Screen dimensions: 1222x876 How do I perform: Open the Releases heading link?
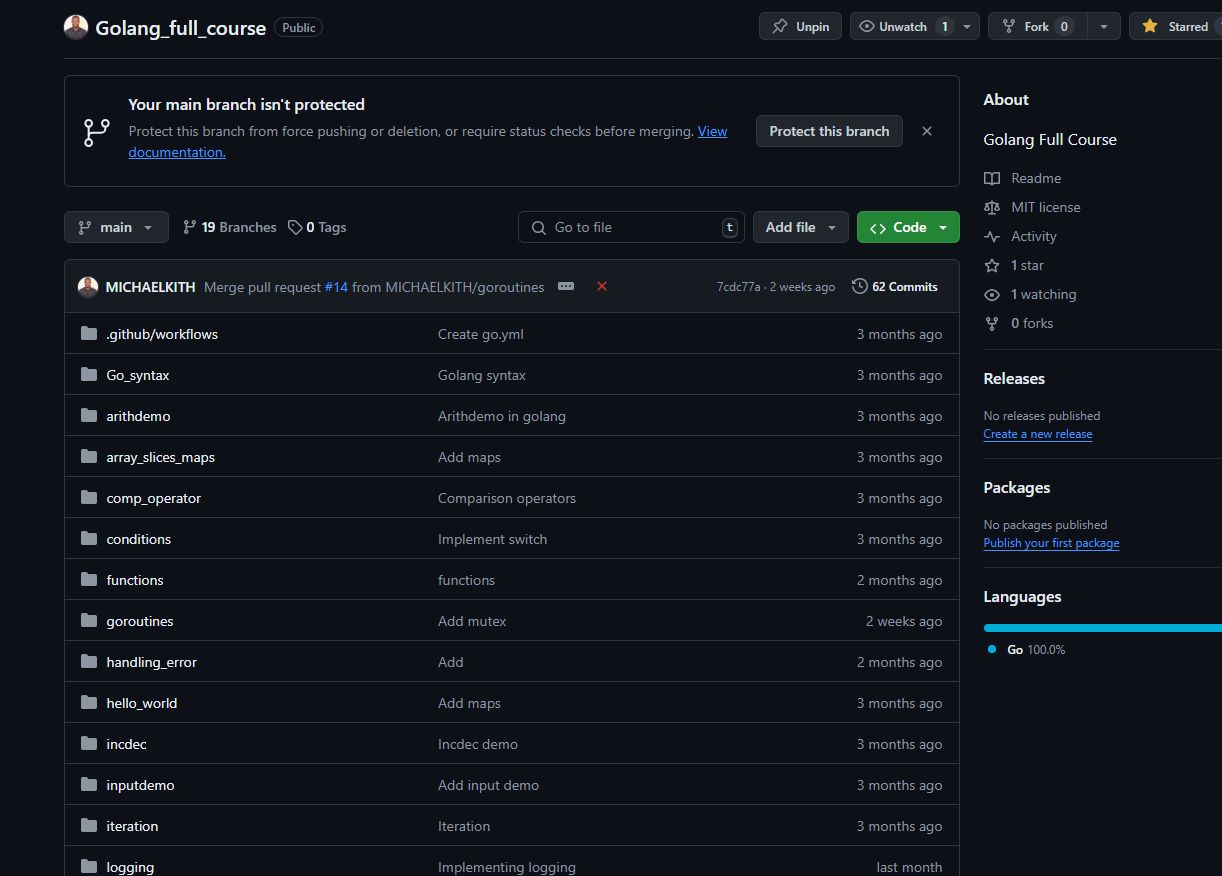(1014, 378)
